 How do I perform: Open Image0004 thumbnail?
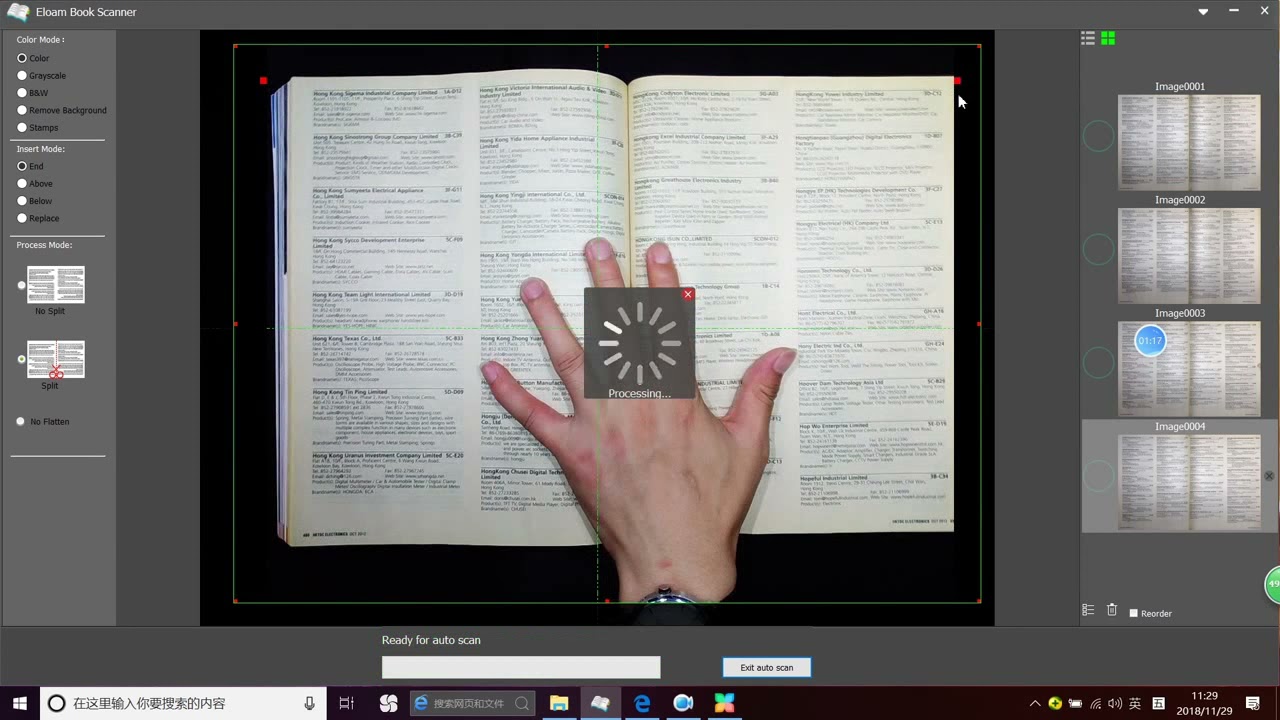tap(1189, 482)
